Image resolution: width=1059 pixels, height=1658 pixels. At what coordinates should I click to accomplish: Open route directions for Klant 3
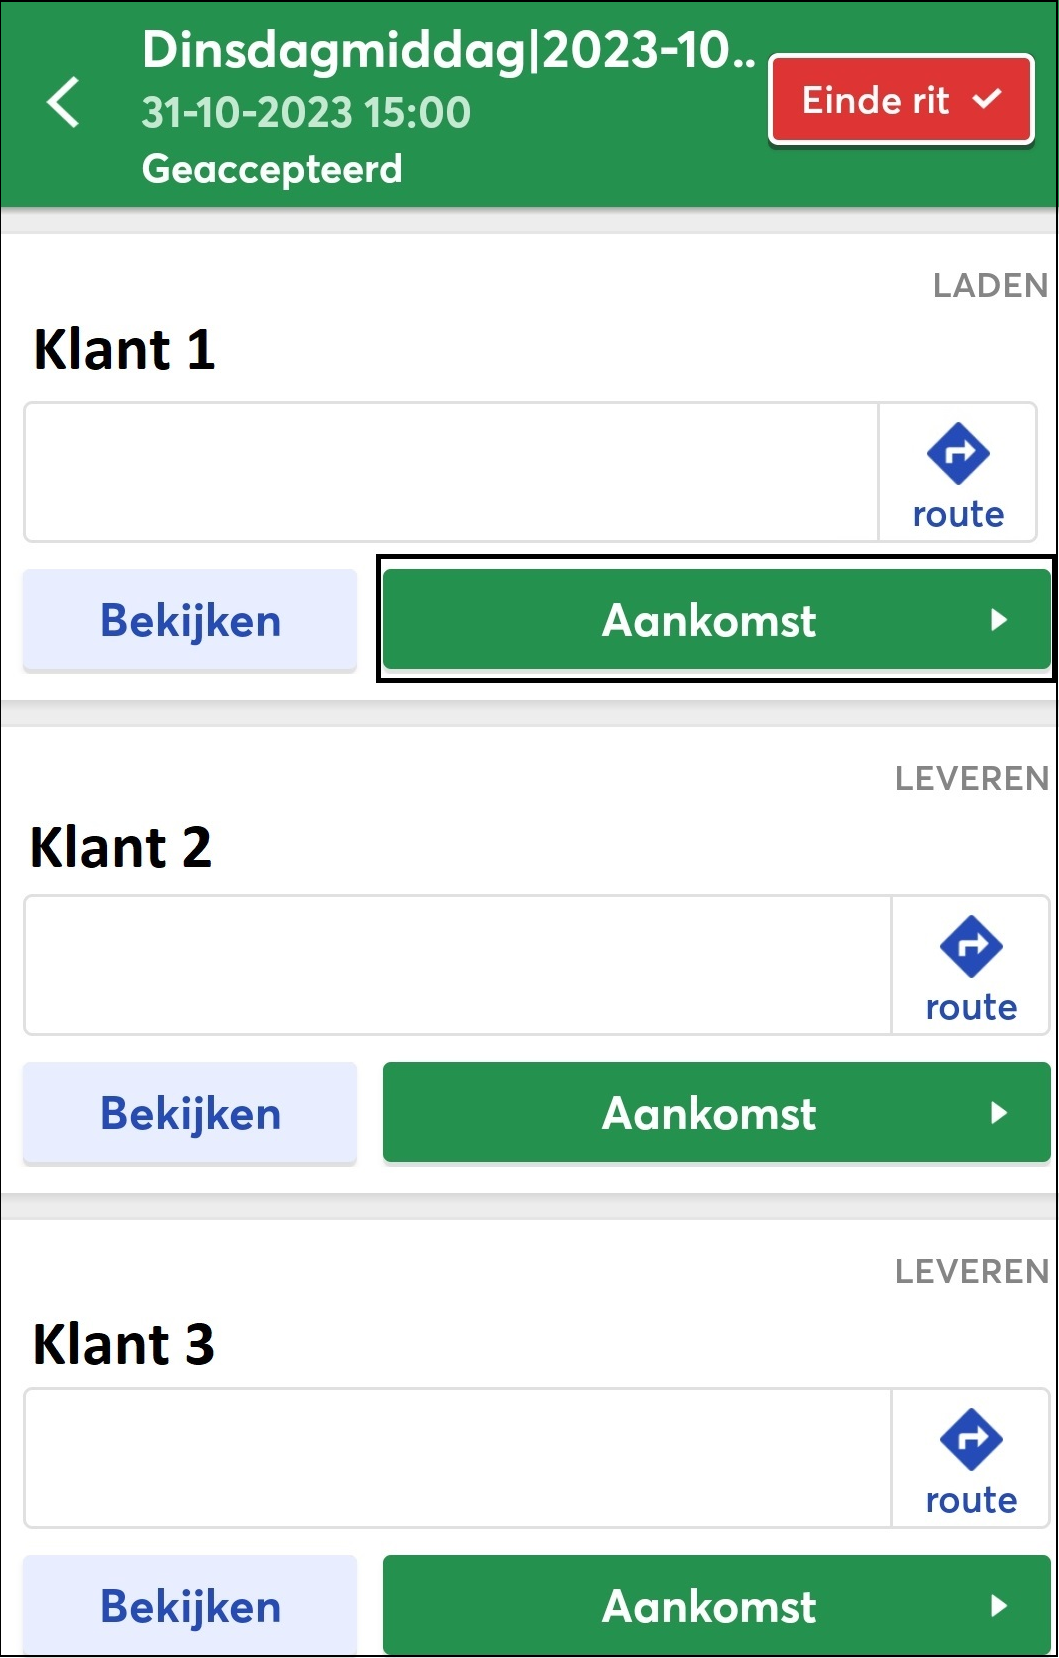[970, 1459]
